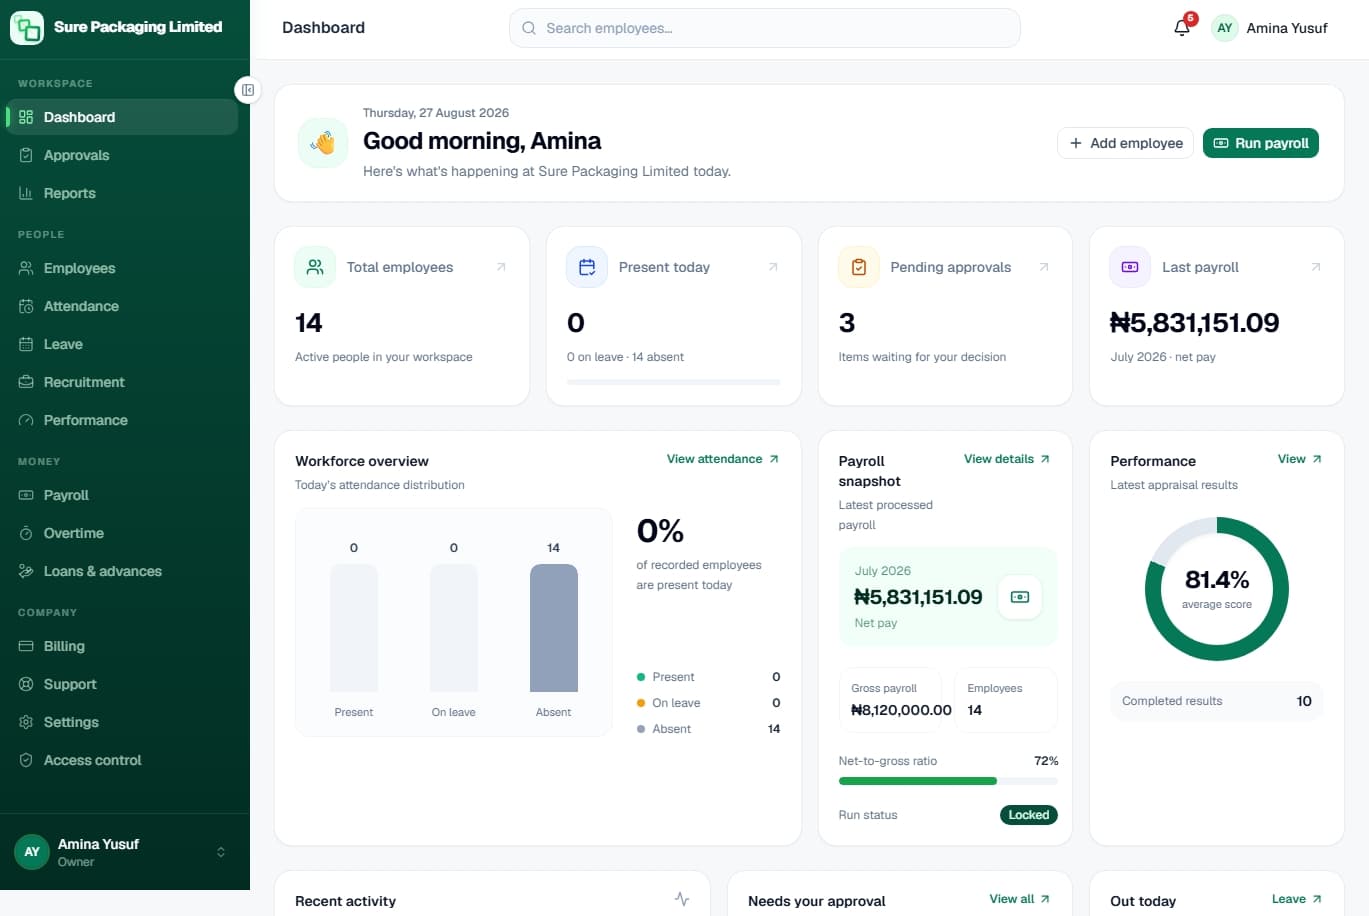The width and height of the screenshot is (1369, 916).
Task: Focus the Search employees field
Action: pos(765,28)
